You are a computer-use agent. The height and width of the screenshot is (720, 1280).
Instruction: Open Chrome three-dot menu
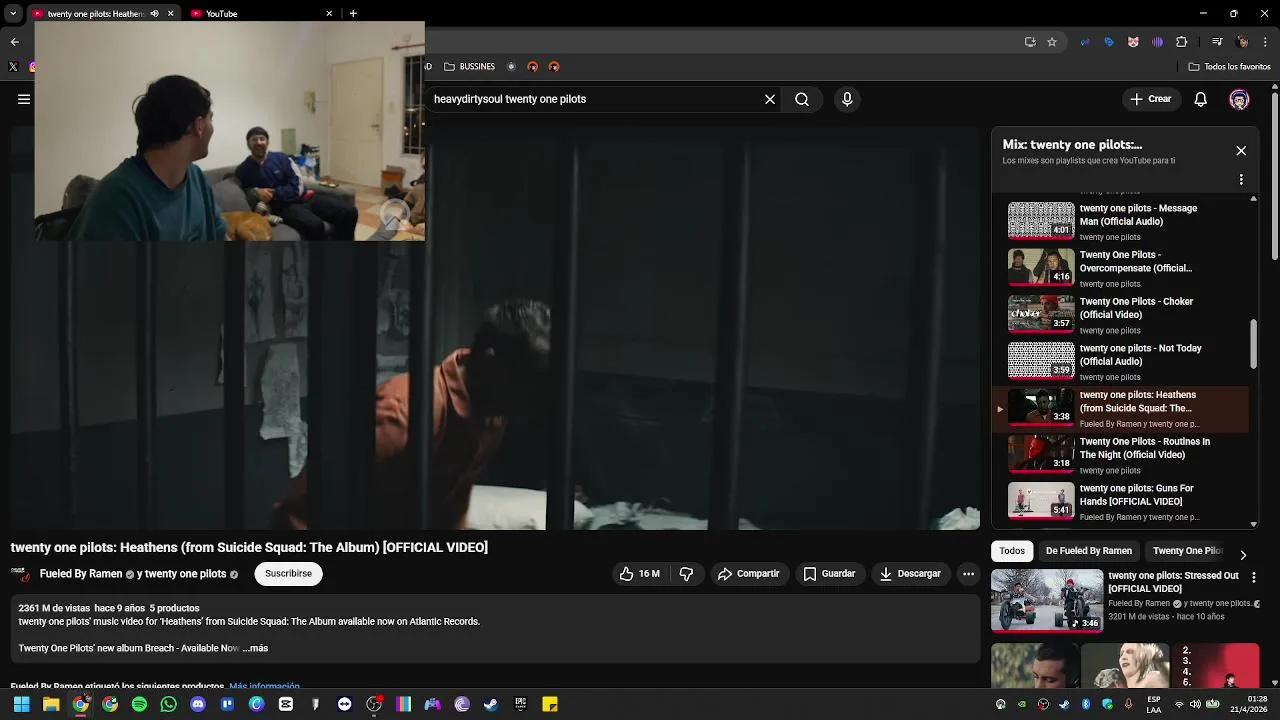[x=1266, y=42]
